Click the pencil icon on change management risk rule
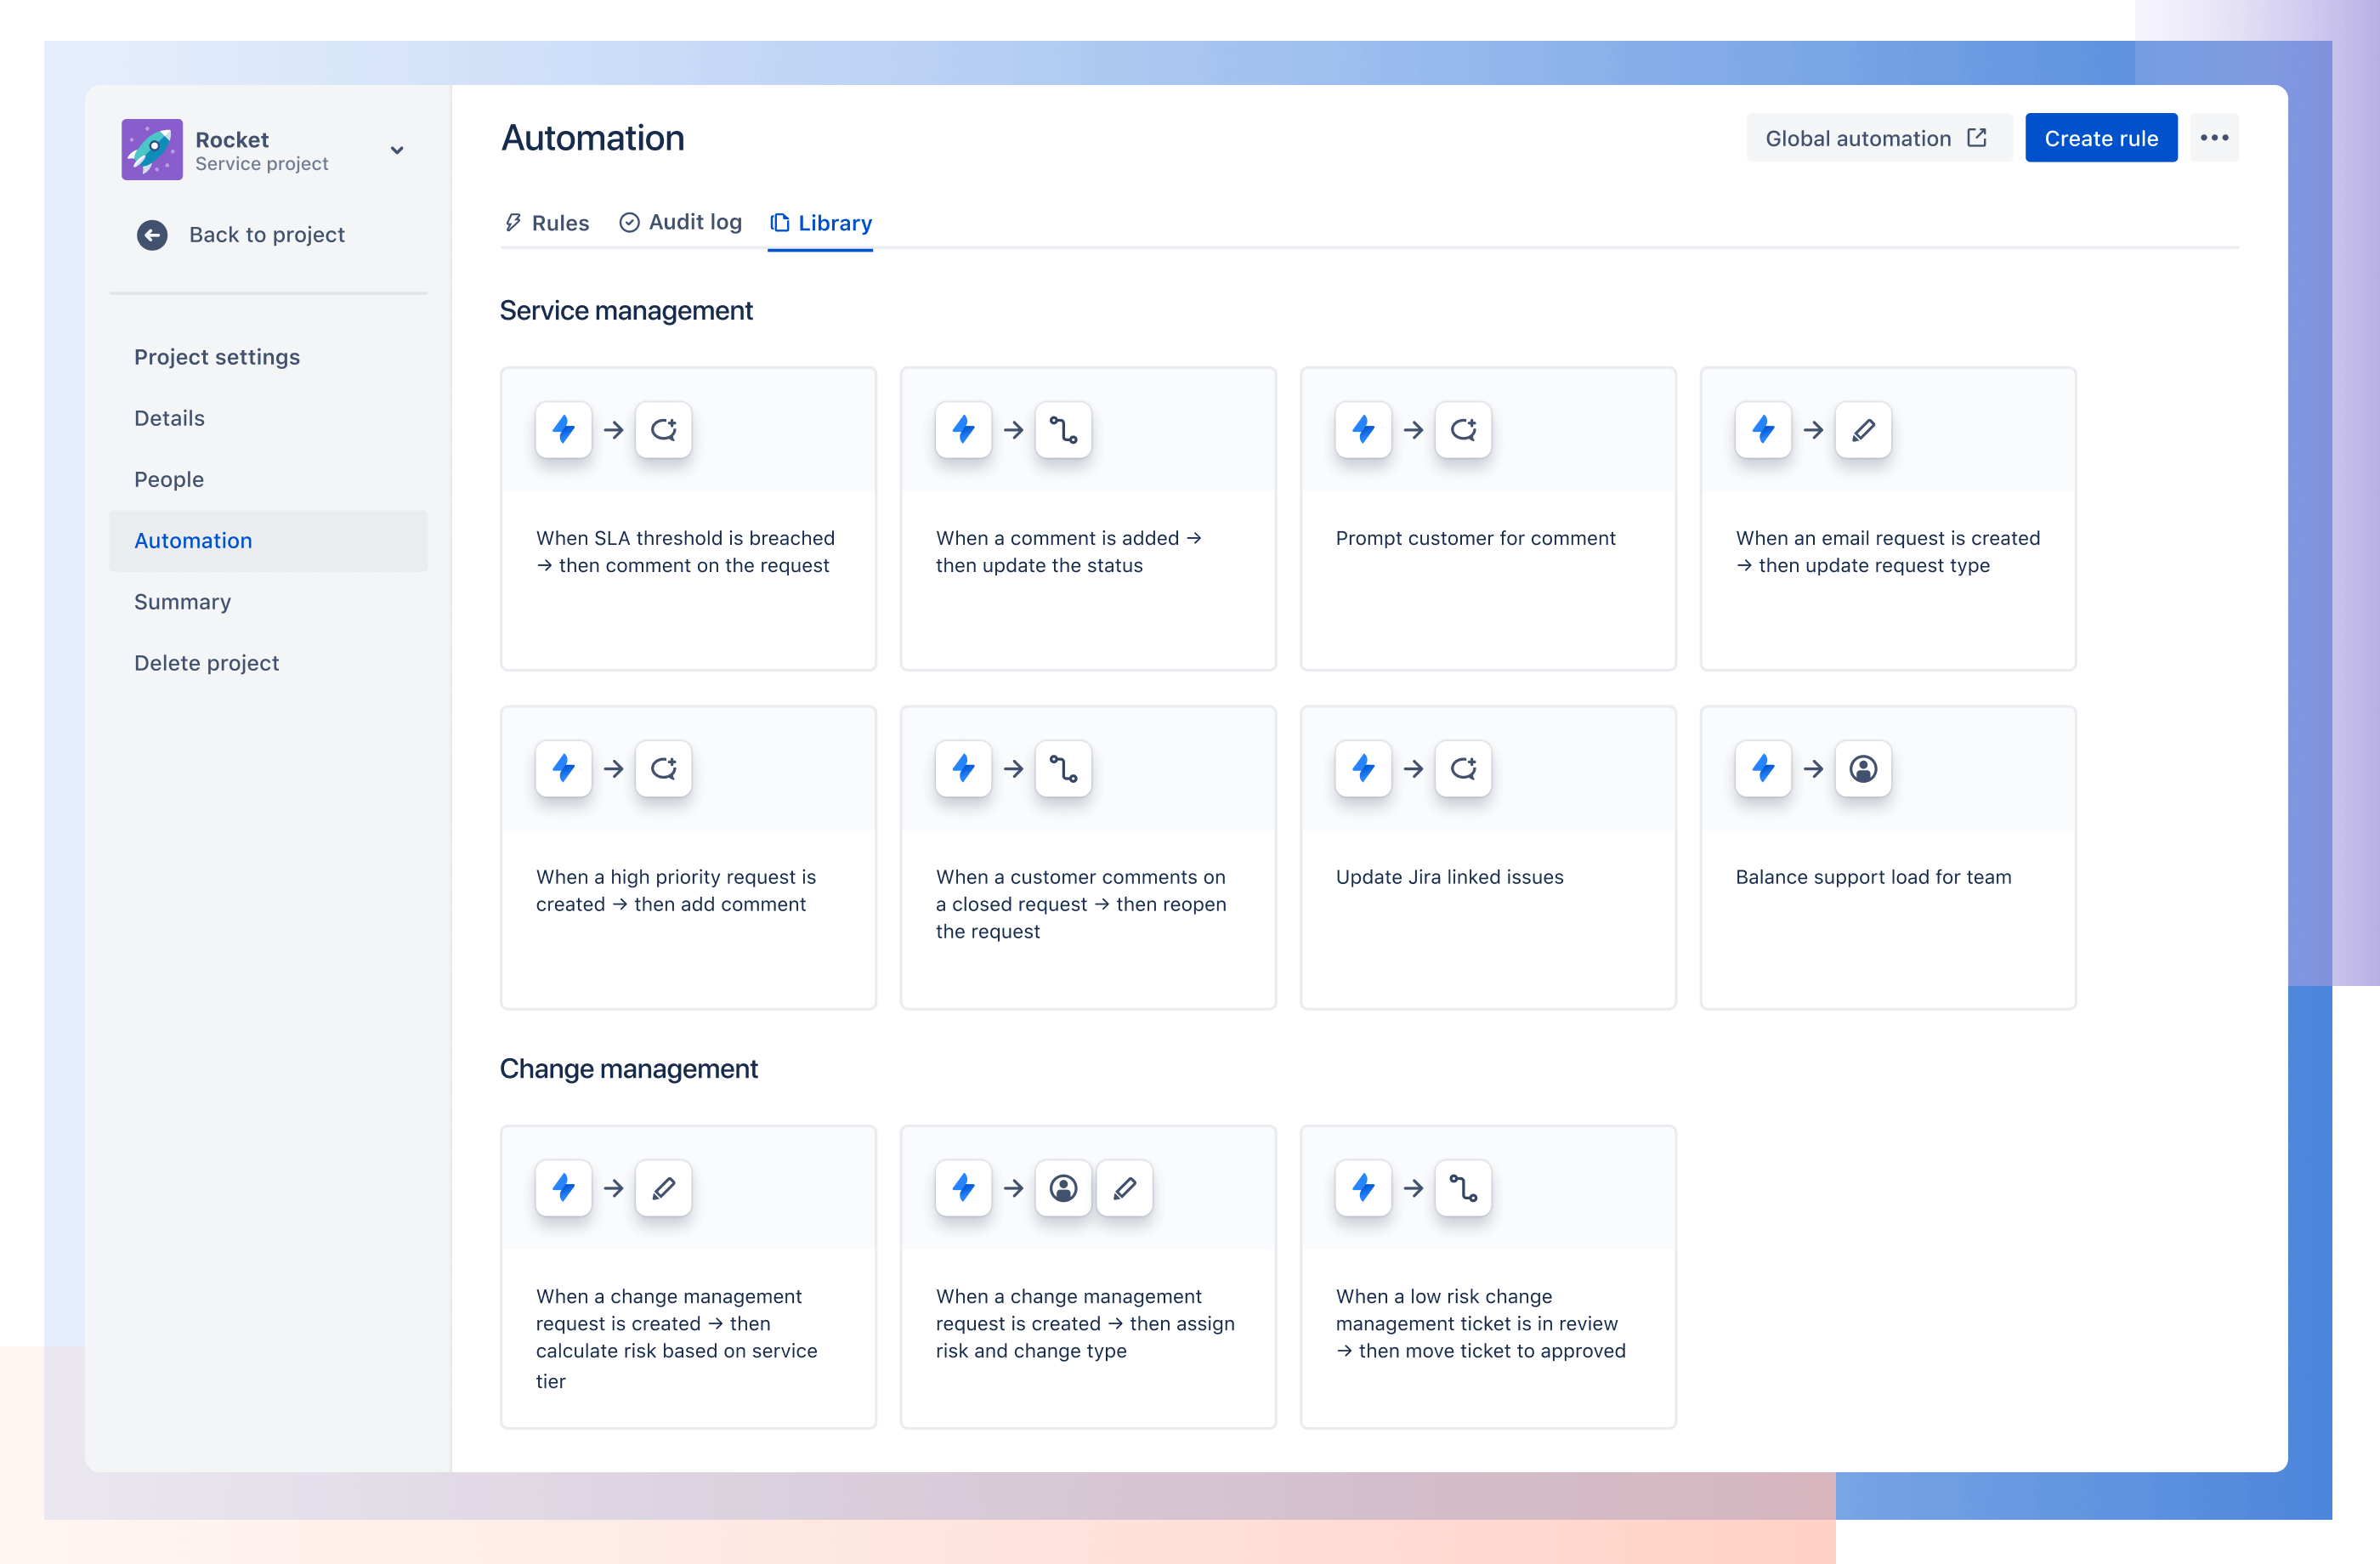Screen dimensions: 2380x1564 (663, 1187)
